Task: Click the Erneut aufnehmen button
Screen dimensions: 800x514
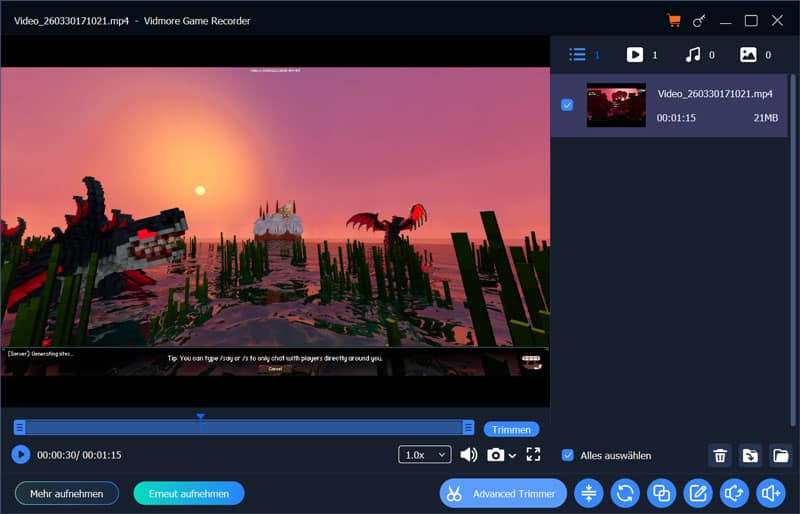Action: (189, 493)
